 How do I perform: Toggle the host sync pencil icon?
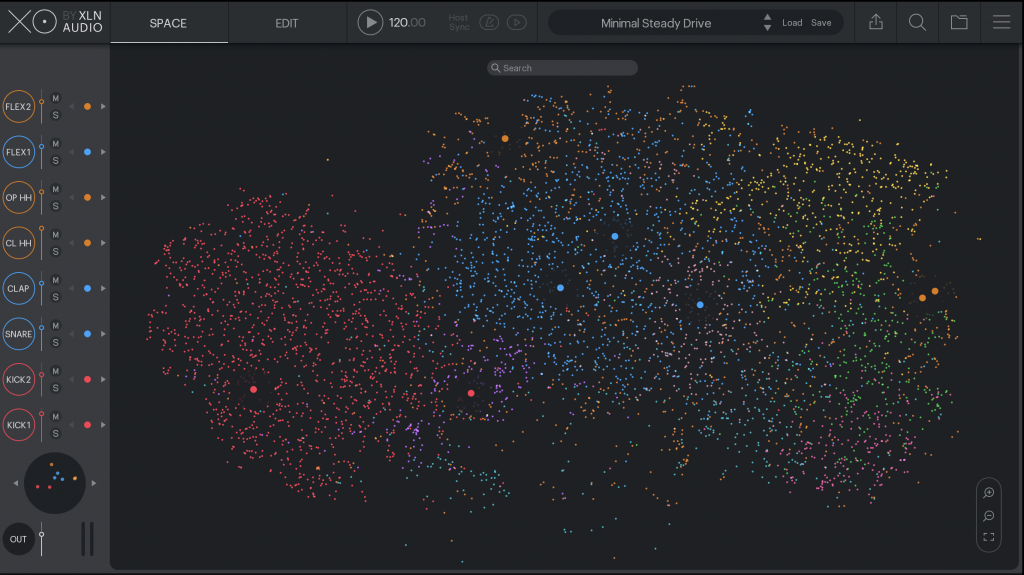tap(489, 23)
